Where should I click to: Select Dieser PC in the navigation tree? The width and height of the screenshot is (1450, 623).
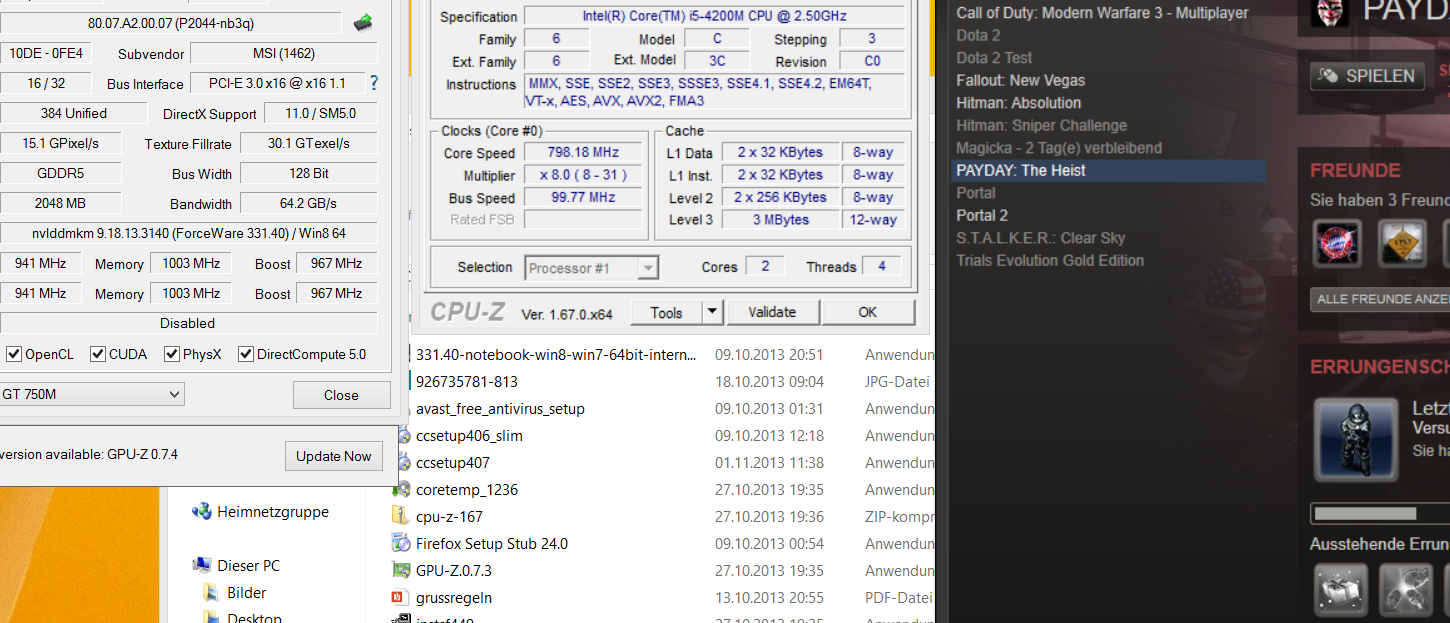[x=248, y=565]
